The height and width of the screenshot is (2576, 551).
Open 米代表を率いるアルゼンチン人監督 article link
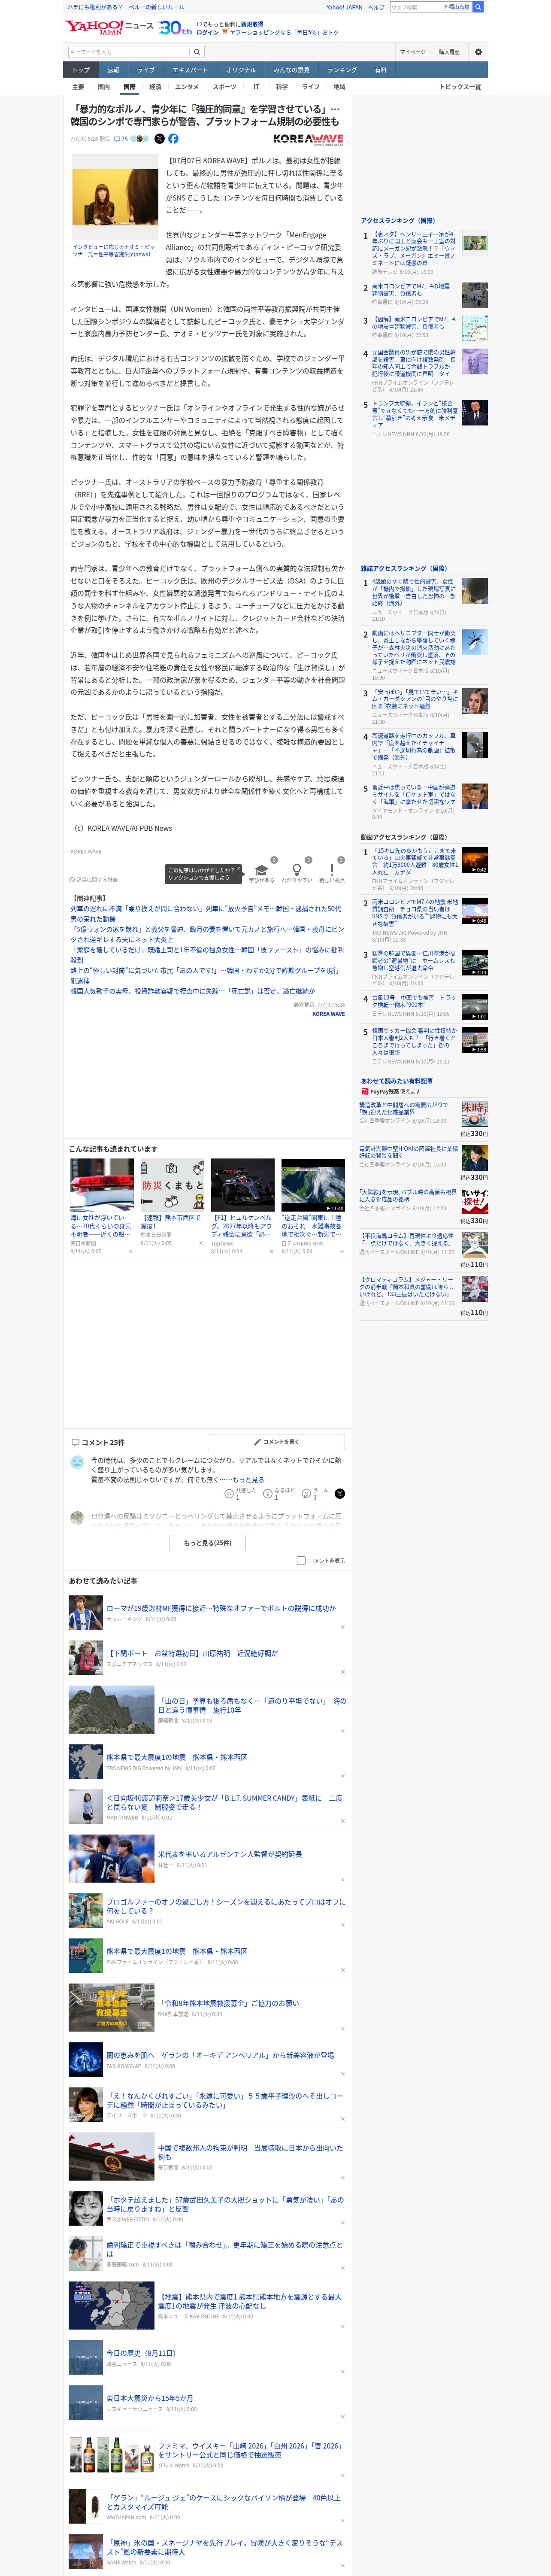[230, 1854]
